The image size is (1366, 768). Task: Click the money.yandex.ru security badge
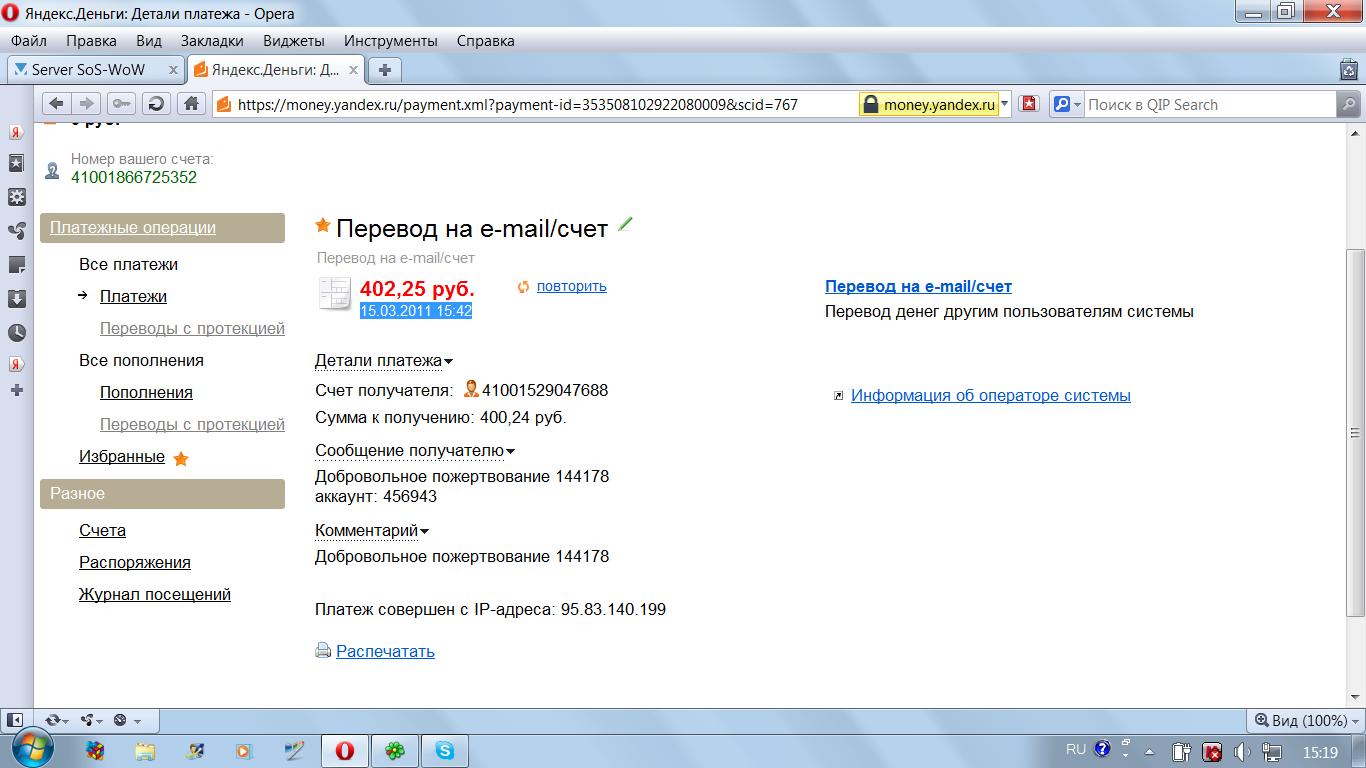[x=929, y=104]
